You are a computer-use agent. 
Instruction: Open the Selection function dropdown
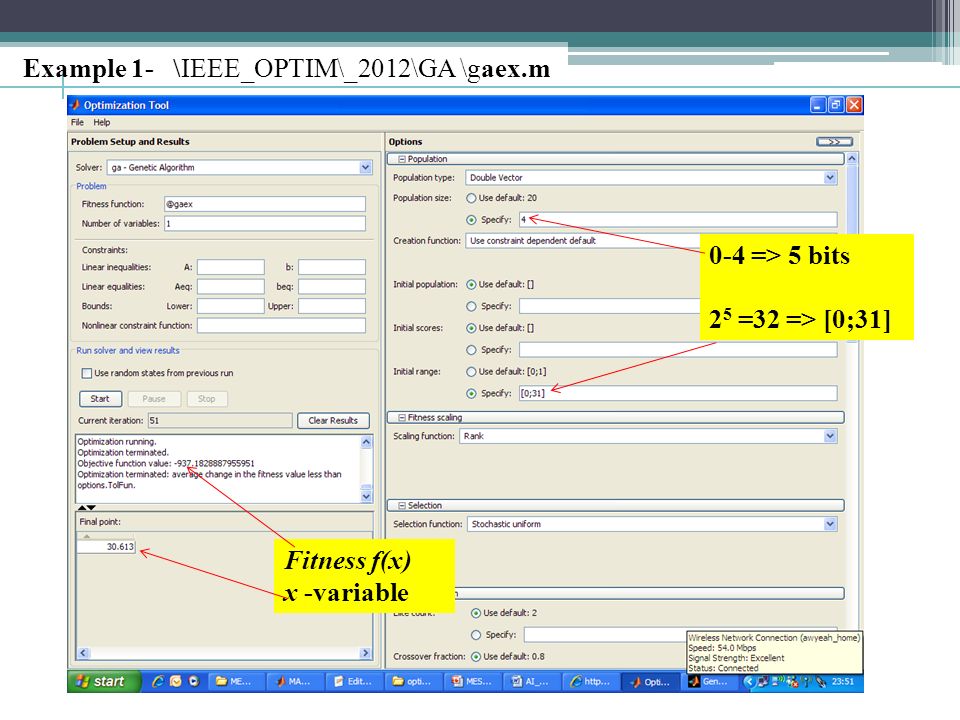pyautogui.click(x=830, y=524)
